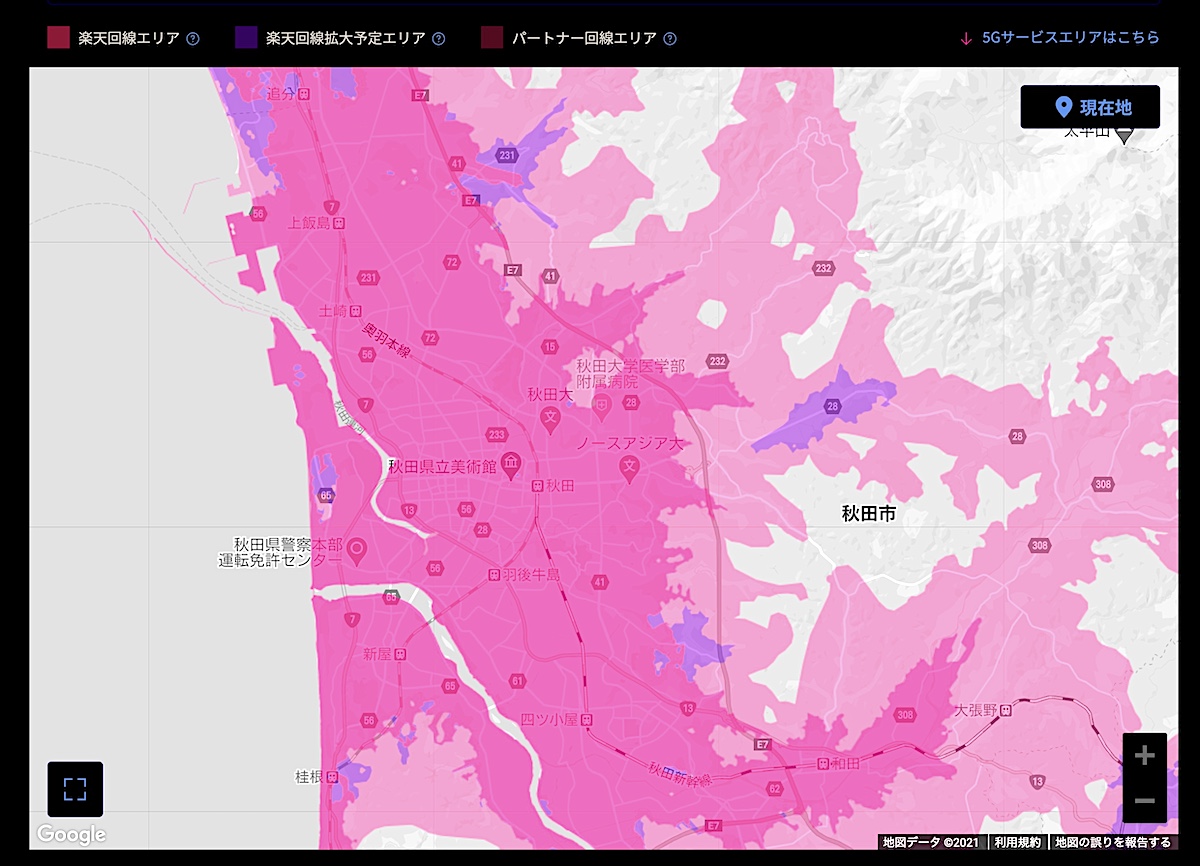Viewport: 1200px width, 866px height.
Task: Zoom in with the plus button
Action: [1145, 755]
